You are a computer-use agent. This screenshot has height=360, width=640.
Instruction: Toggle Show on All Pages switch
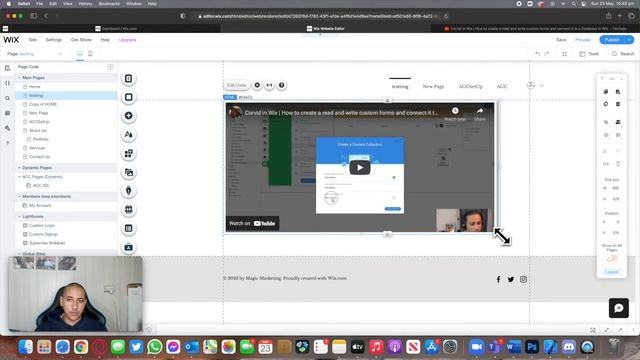[x=611, y=259]
